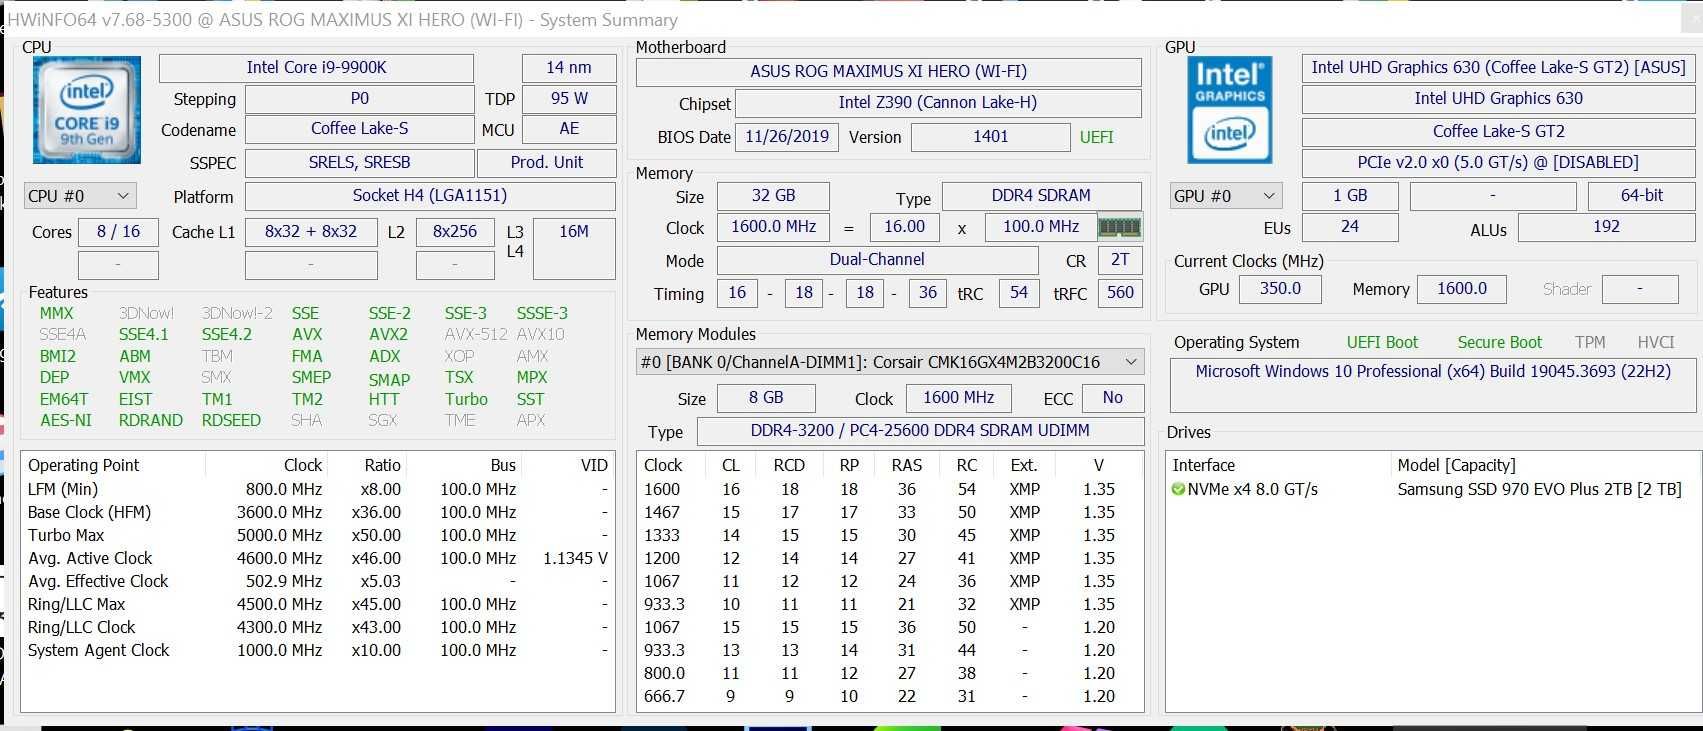The image size is (1703, 731).
Task: Click the GPU memory clock 1600.0 field
Action: (x=1461, y=289)
